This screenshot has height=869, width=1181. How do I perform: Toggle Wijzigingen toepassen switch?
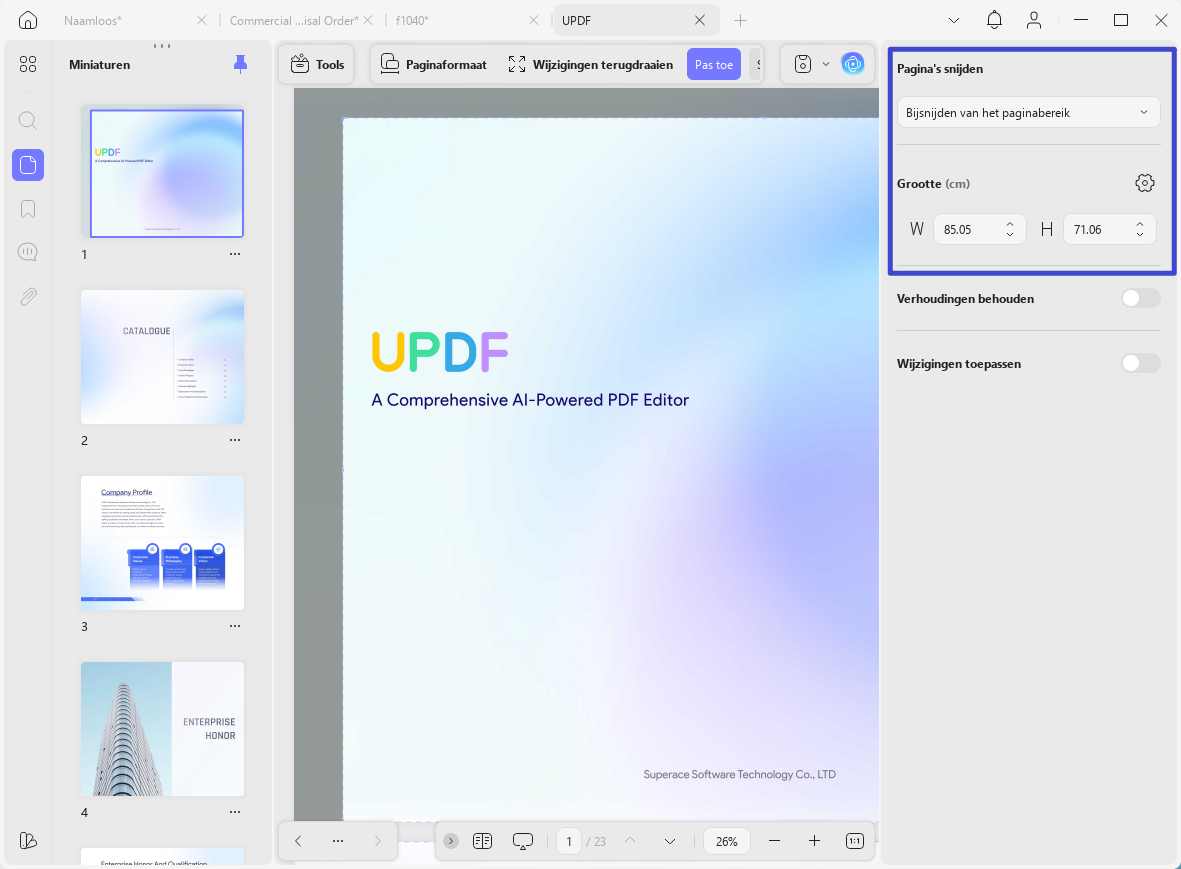[x=1140, y=364]
